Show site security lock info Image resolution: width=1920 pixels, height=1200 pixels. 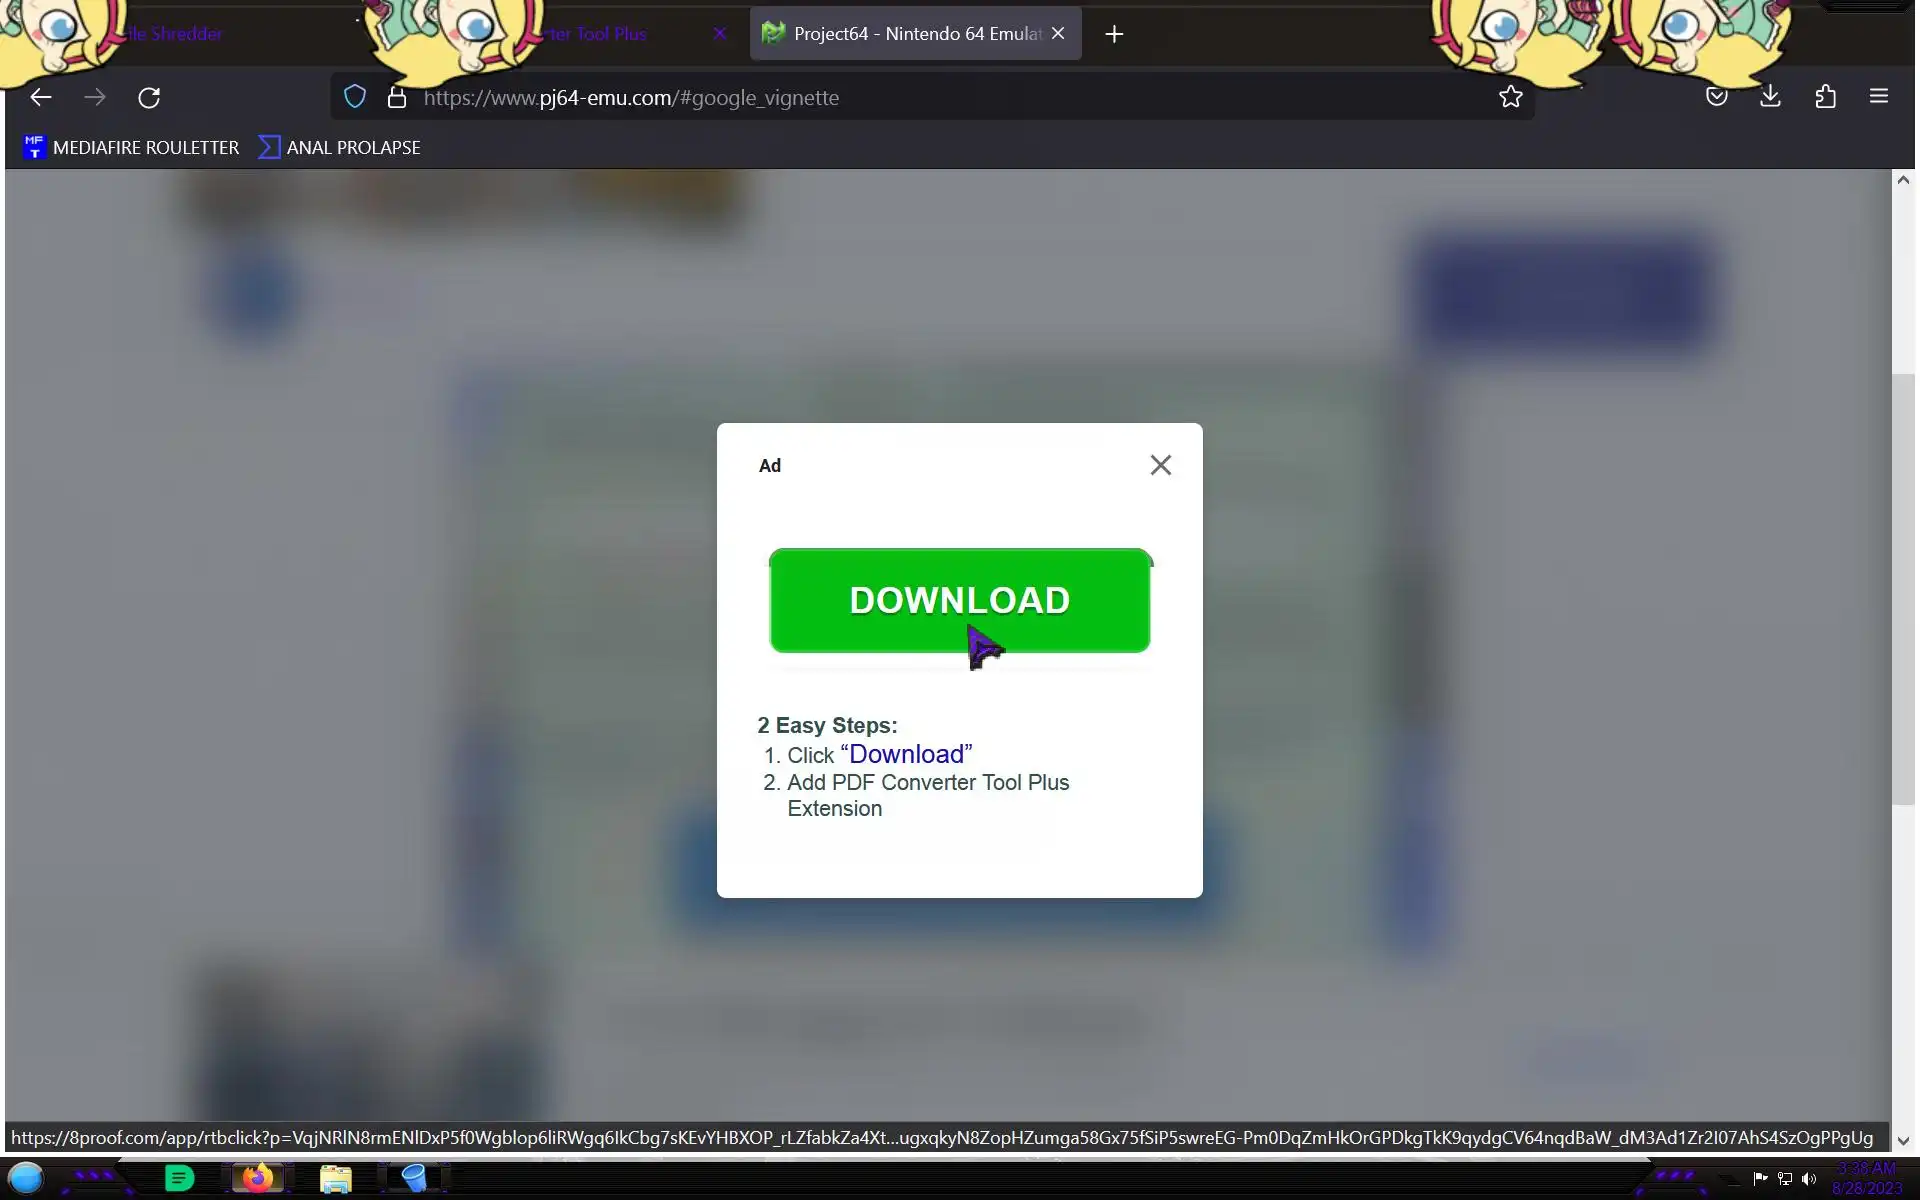click(x=397, y=97)
